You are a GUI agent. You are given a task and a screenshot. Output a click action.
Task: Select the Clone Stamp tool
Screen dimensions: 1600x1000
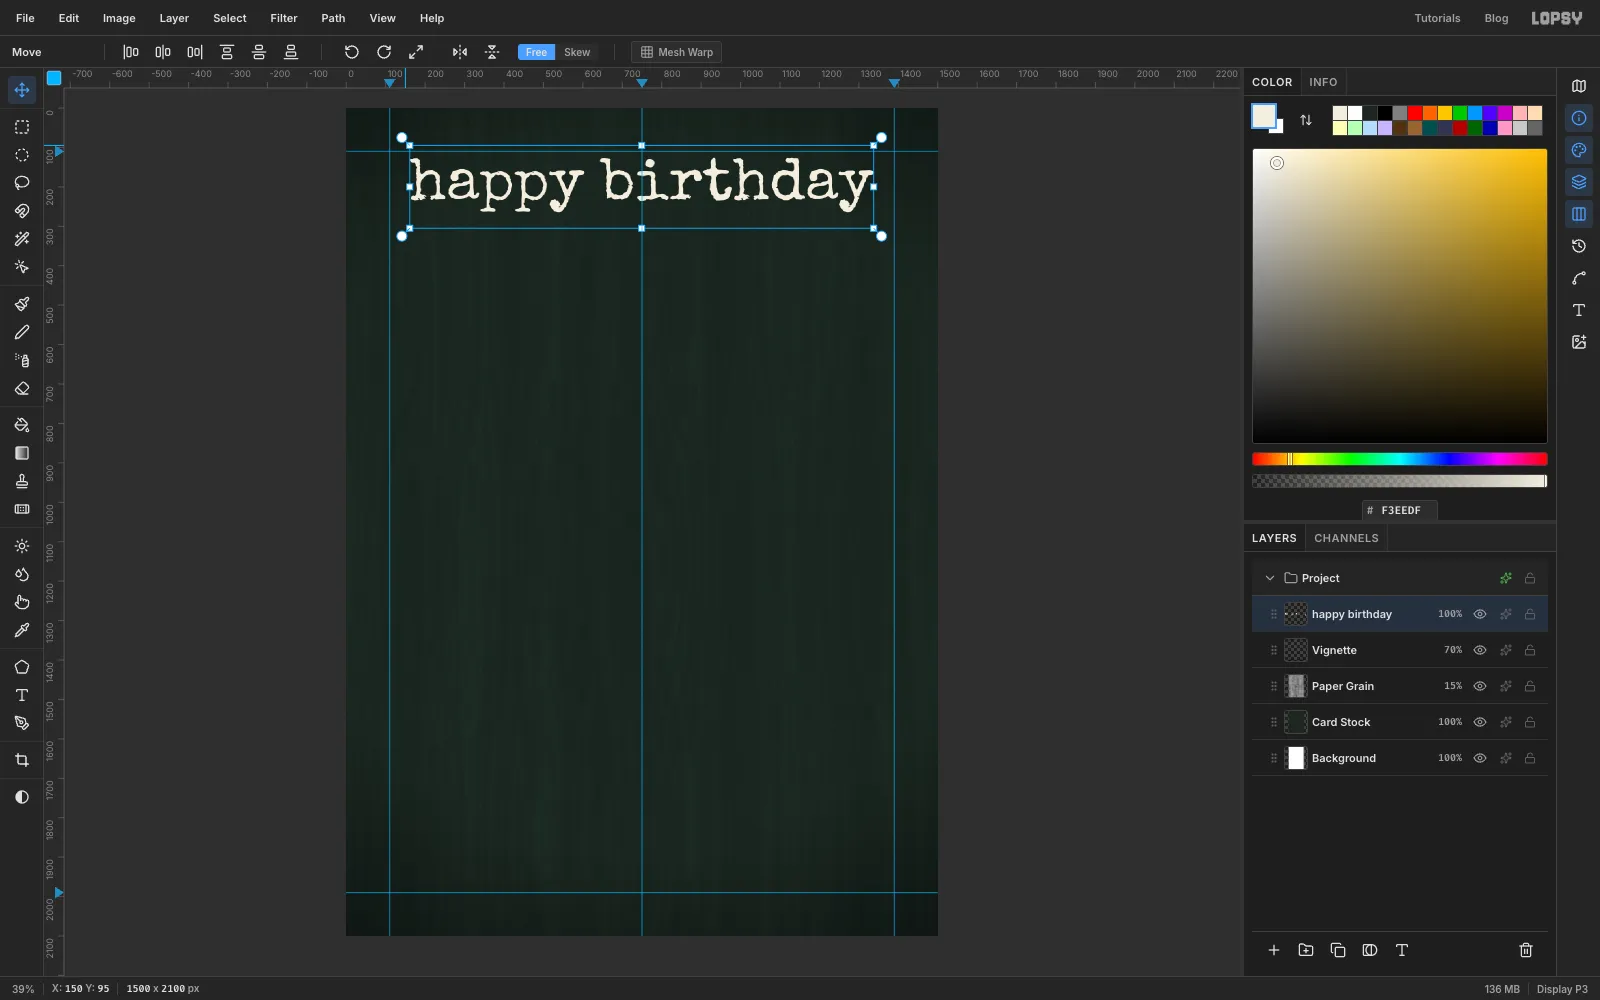click(22, 481)
